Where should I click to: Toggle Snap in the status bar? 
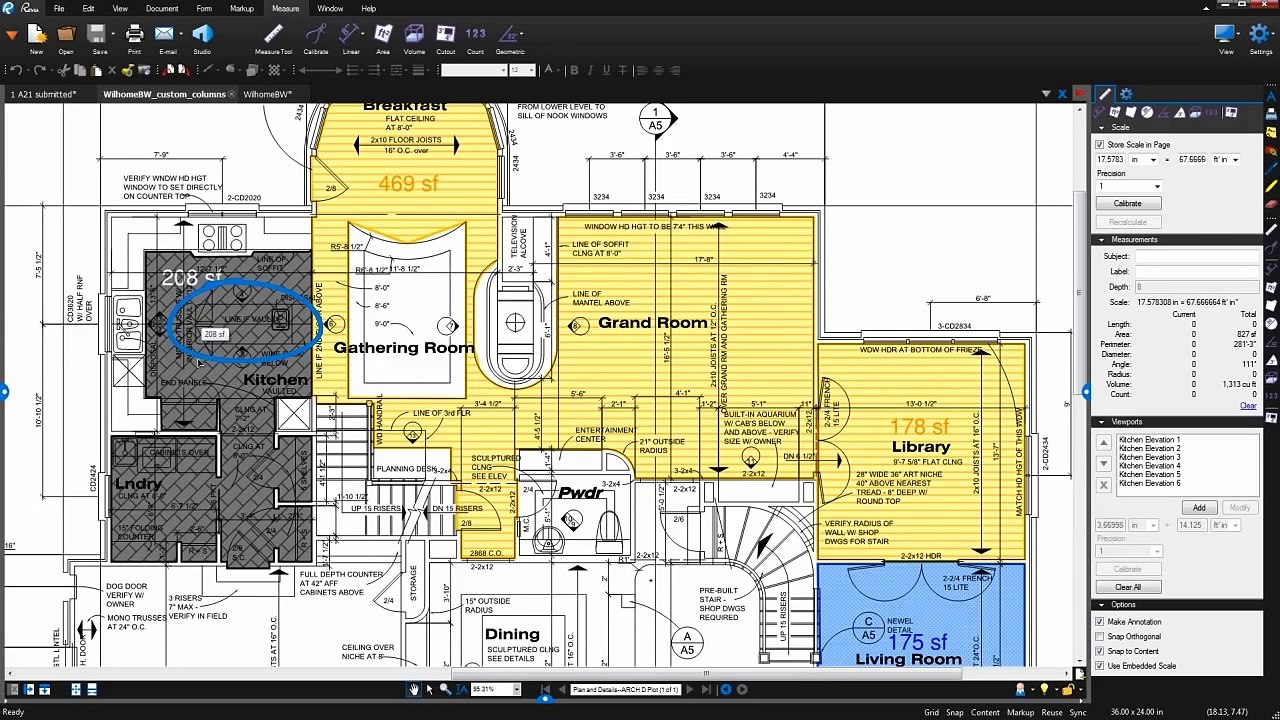[955, 713]
